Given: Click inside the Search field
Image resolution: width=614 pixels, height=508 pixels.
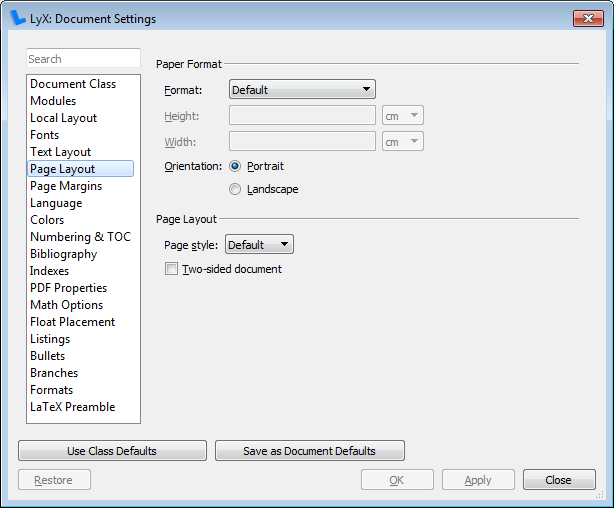Looking at the screenshot, I should point(83,58).
